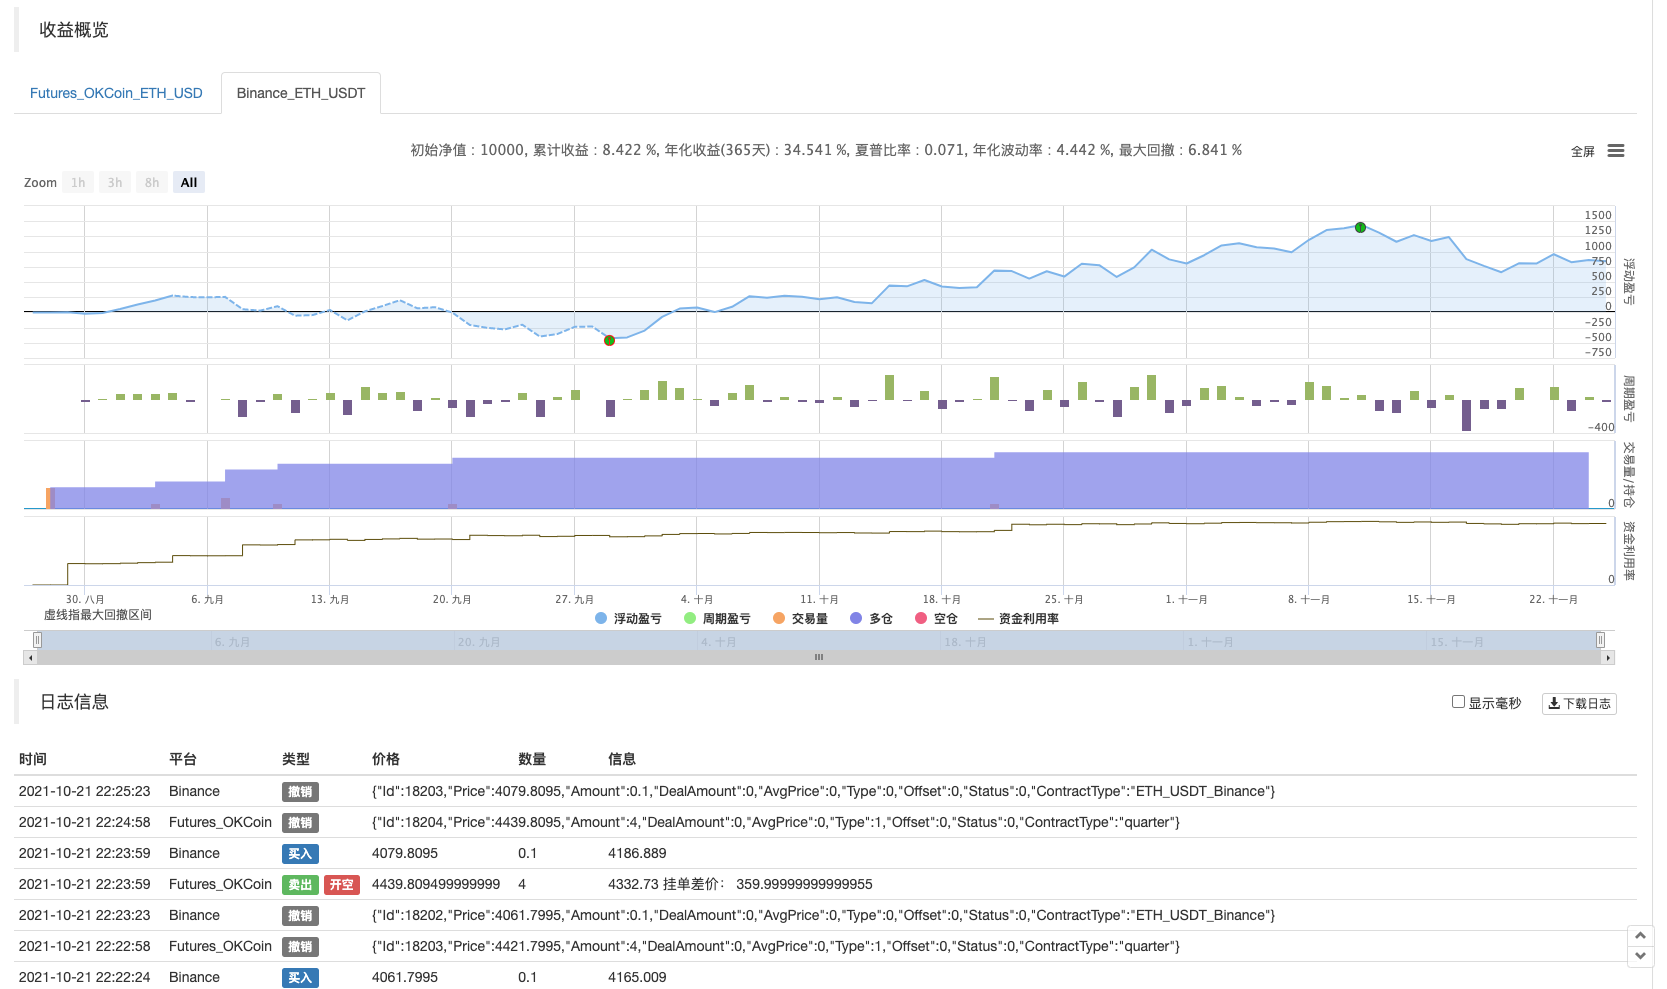This screenshot has width=1667, height=989.
Task: Hide the 交易量 series via legend
Action: tap(800, 619)
